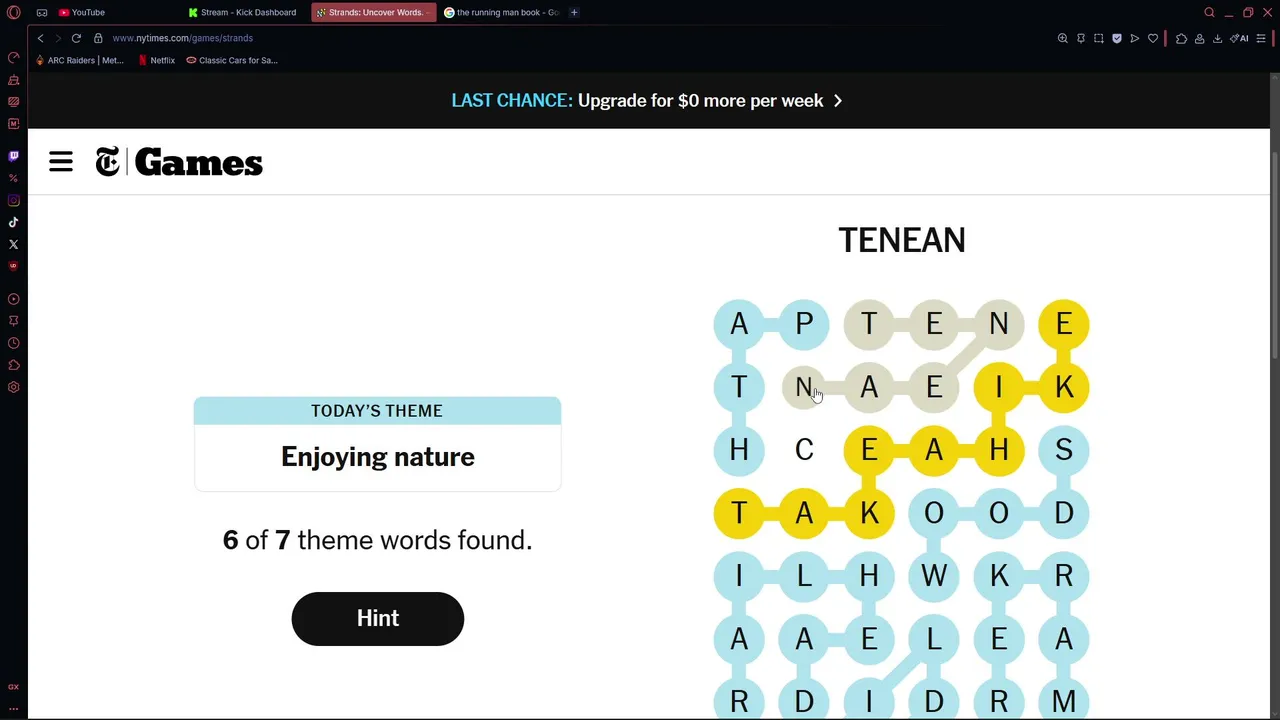Image resolution: width=1280 pixels, height=720 pixels.
Task: Click the LAST CHANCE upgrade banner
Action: coord(647,100)
